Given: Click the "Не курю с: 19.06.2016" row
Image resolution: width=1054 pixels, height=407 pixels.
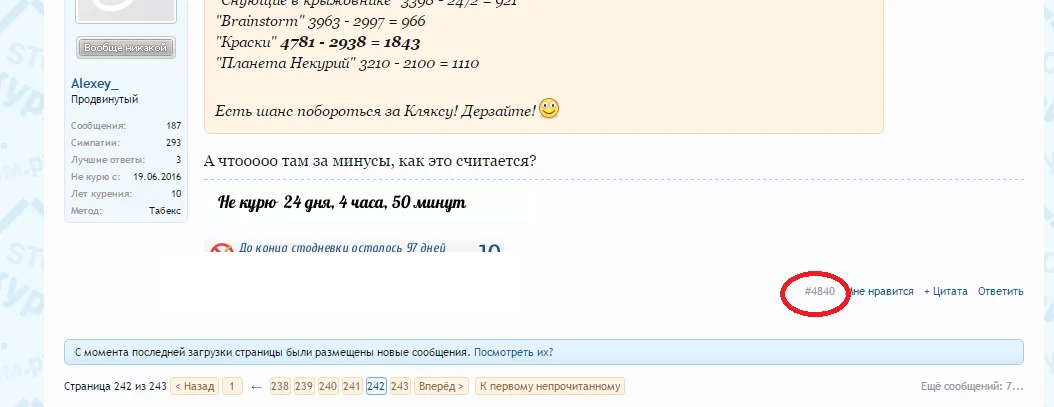Looking at the screenshot, I should pyautogui.click(x=126, y=177).
